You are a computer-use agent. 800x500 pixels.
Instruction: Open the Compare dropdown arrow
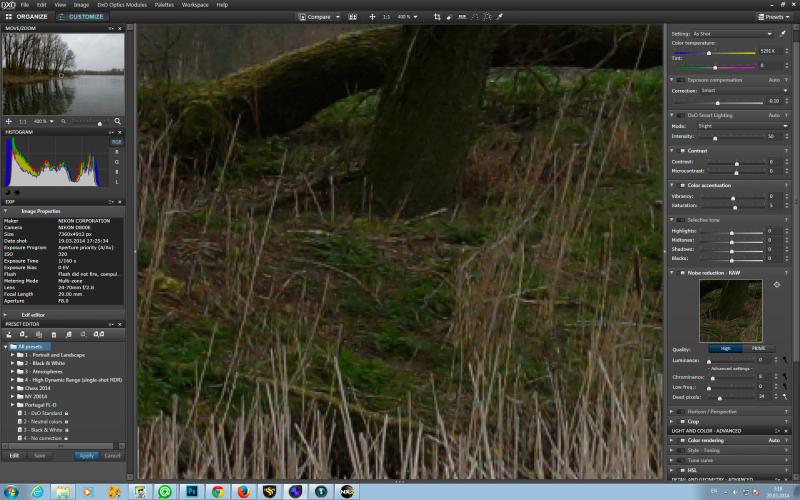point(338,17)
